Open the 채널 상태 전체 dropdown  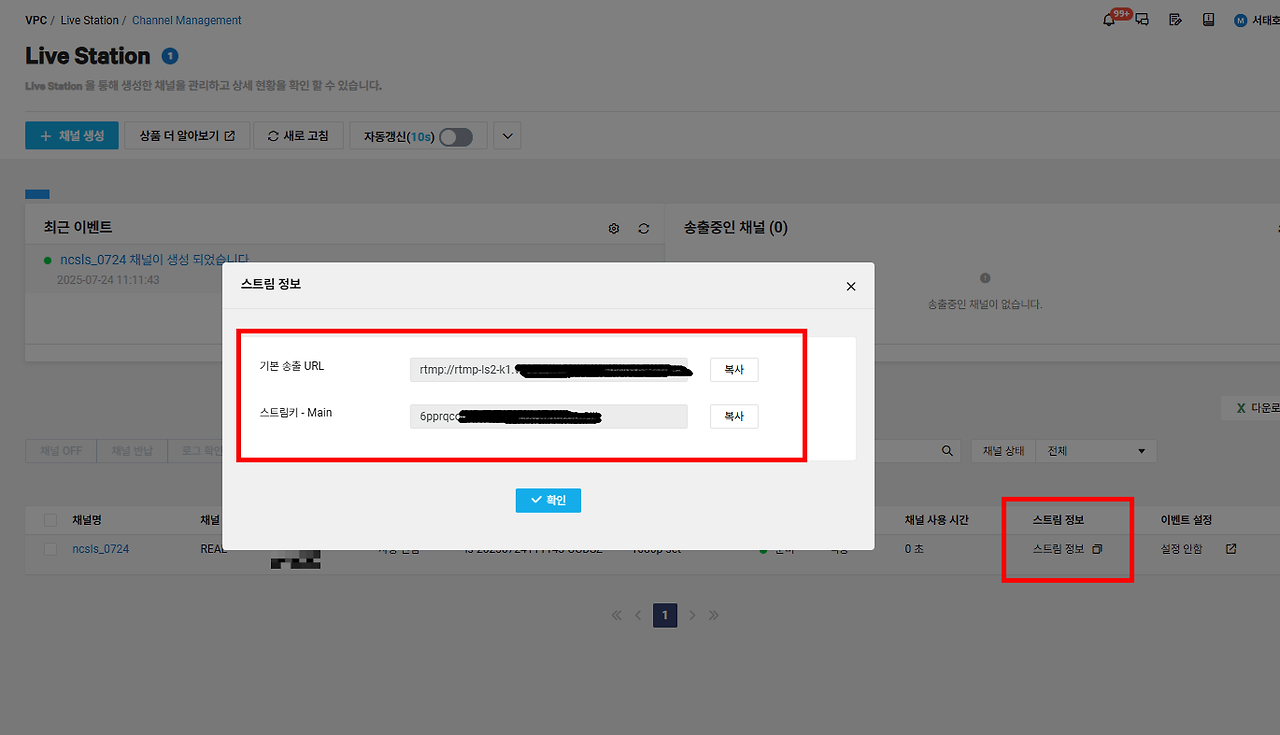click(1095, 450)
